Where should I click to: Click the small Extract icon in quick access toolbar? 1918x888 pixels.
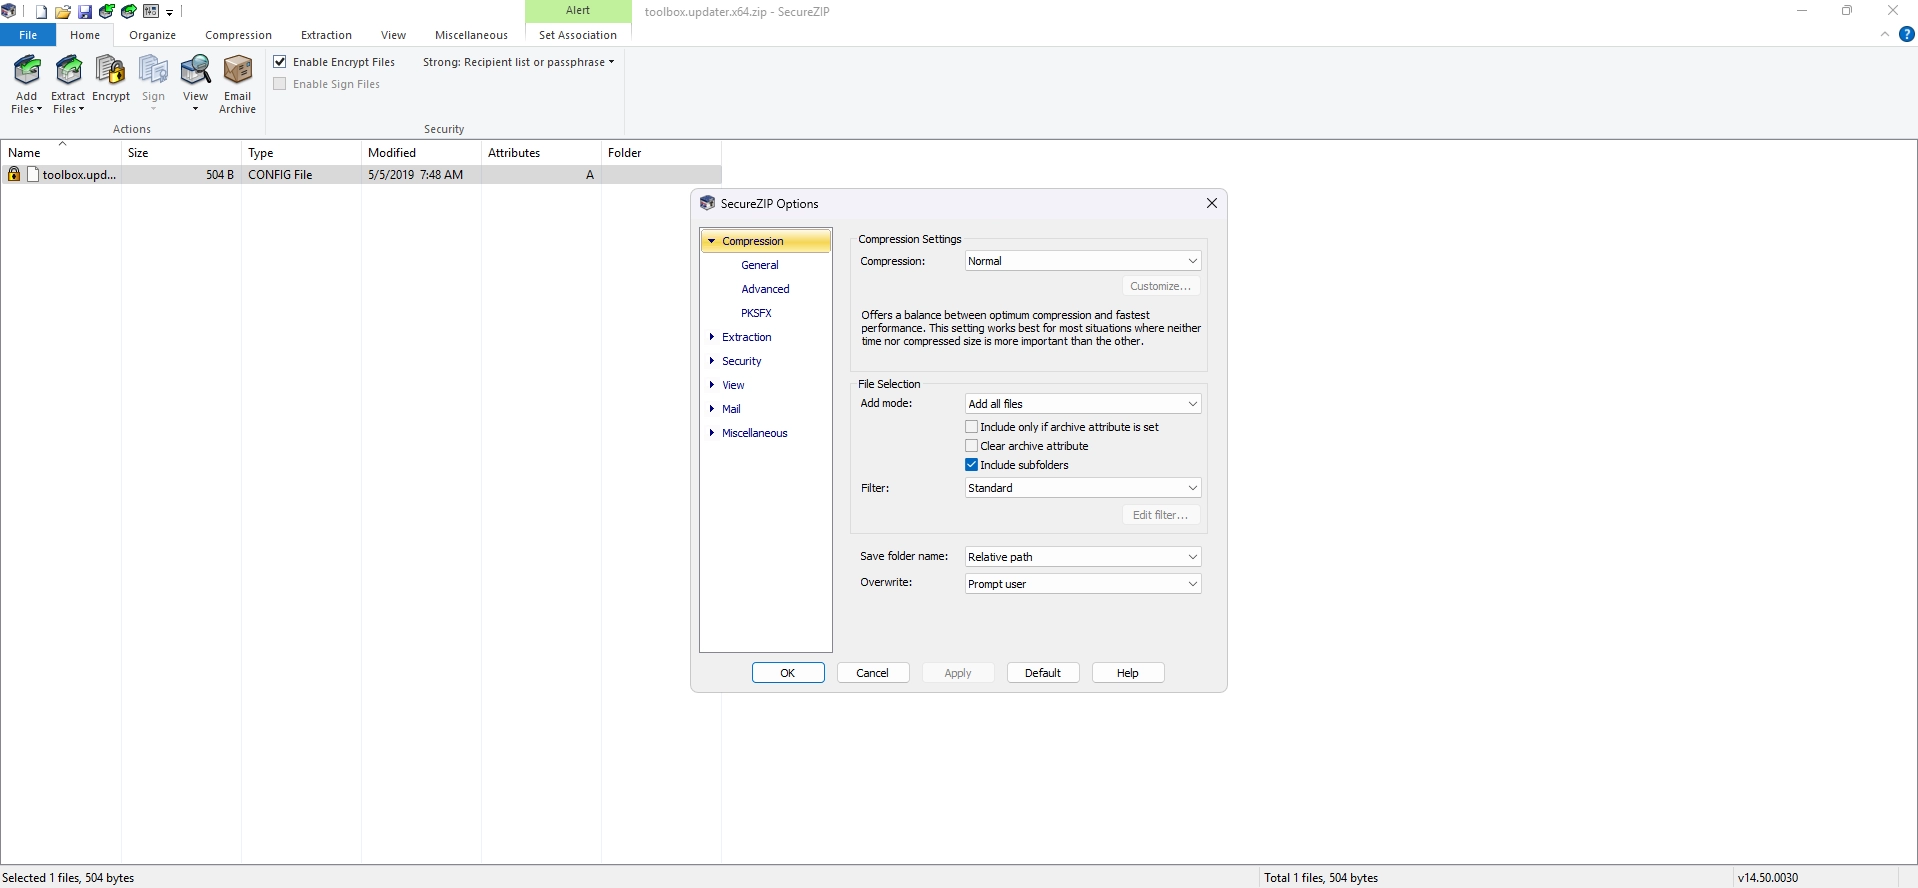point(129,12)
